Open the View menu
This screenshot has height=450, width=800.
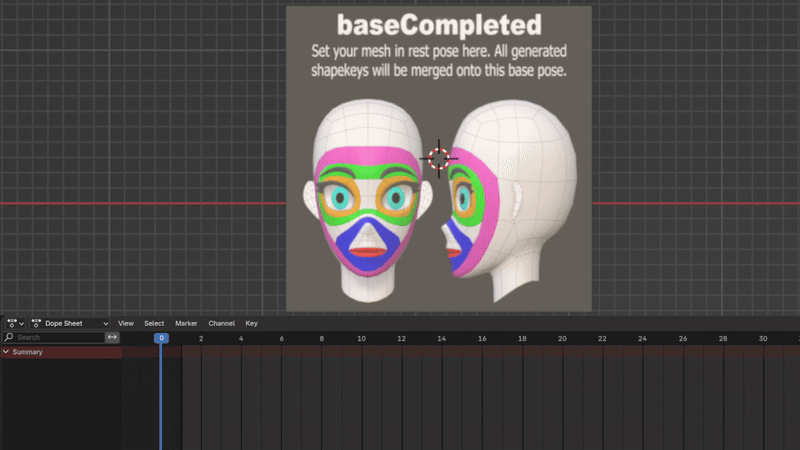(126, 323)
